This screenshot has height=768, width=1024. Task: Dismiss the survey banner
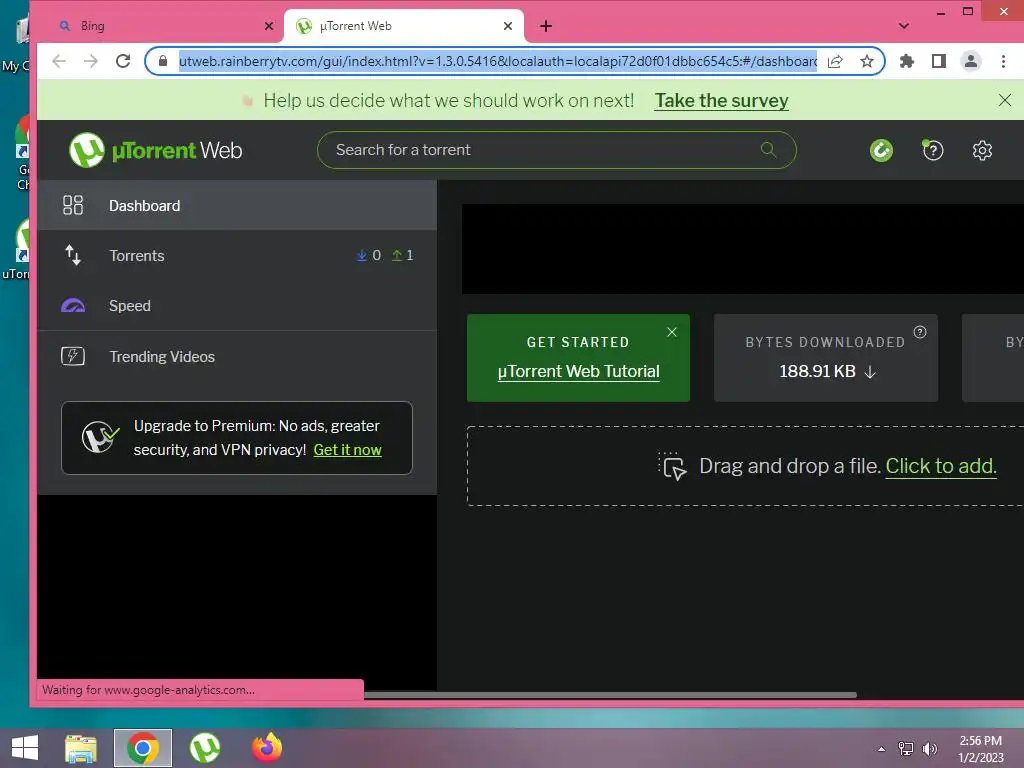coord(1004,100)
